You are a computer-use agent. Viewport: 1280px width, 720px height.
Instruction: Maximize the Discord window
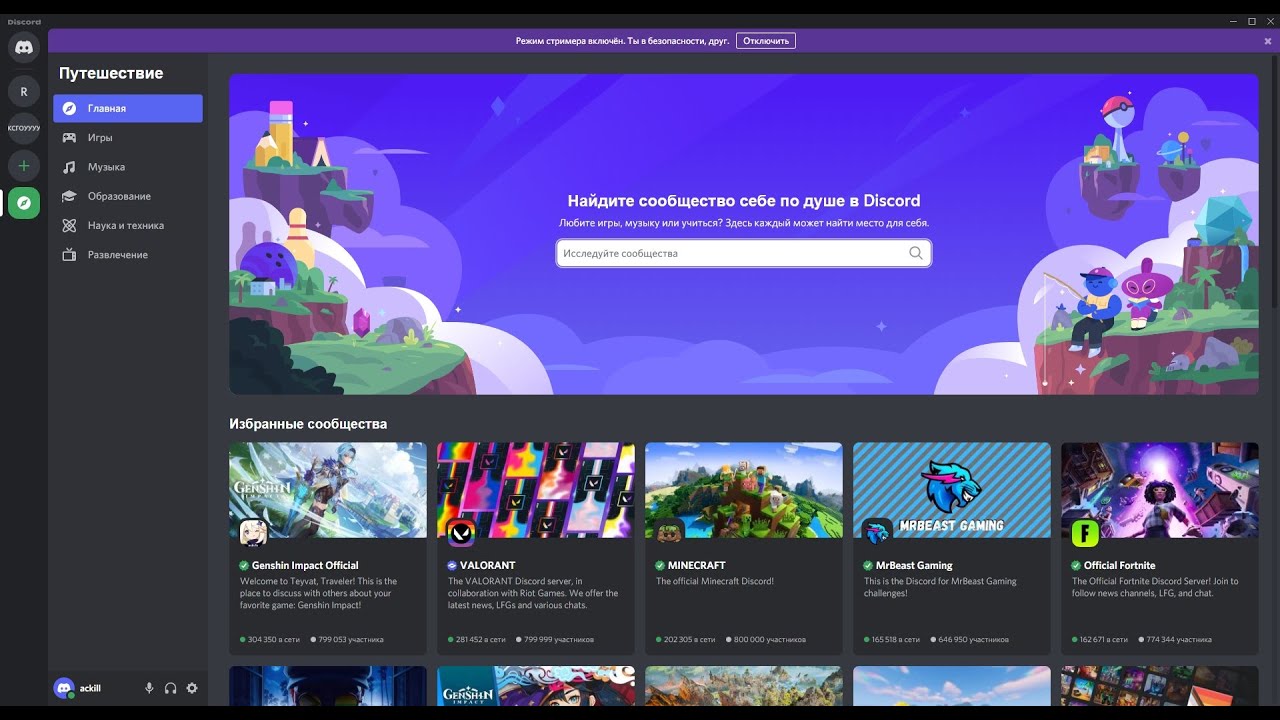pos(1252,21)
